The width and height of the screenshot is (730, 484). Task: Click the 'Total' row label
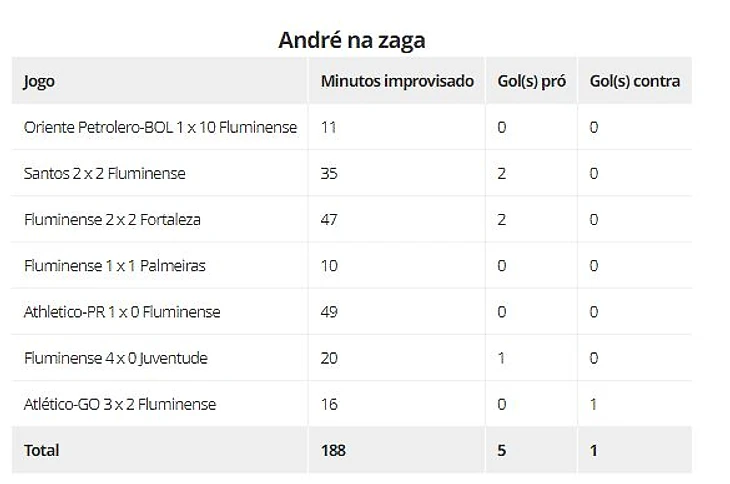(41, 450)
